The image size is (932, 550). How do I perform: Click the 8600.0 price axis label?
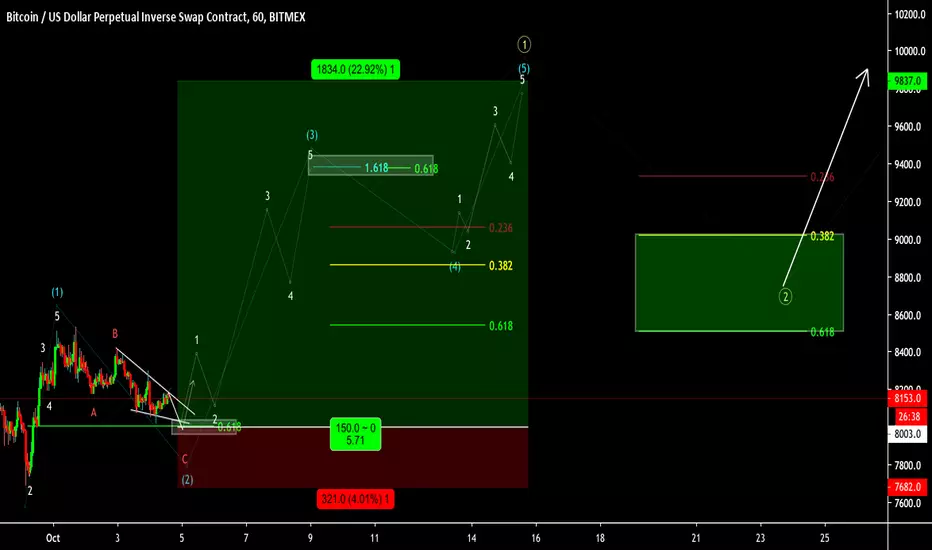[x=909, y=316]
